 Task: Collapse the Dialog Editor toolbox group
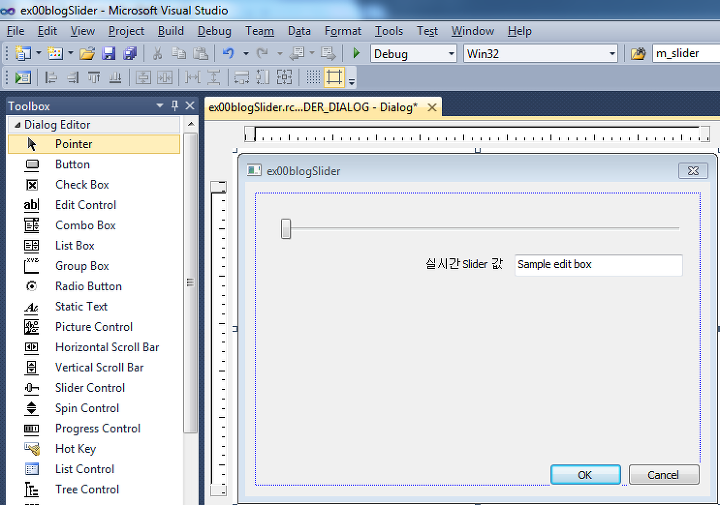click(17, 125)
